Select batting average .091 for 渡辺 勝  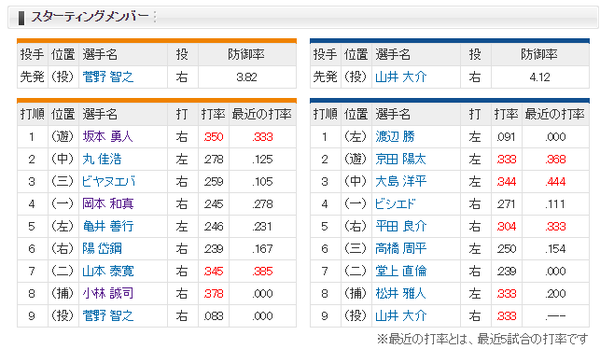(506, 137)
